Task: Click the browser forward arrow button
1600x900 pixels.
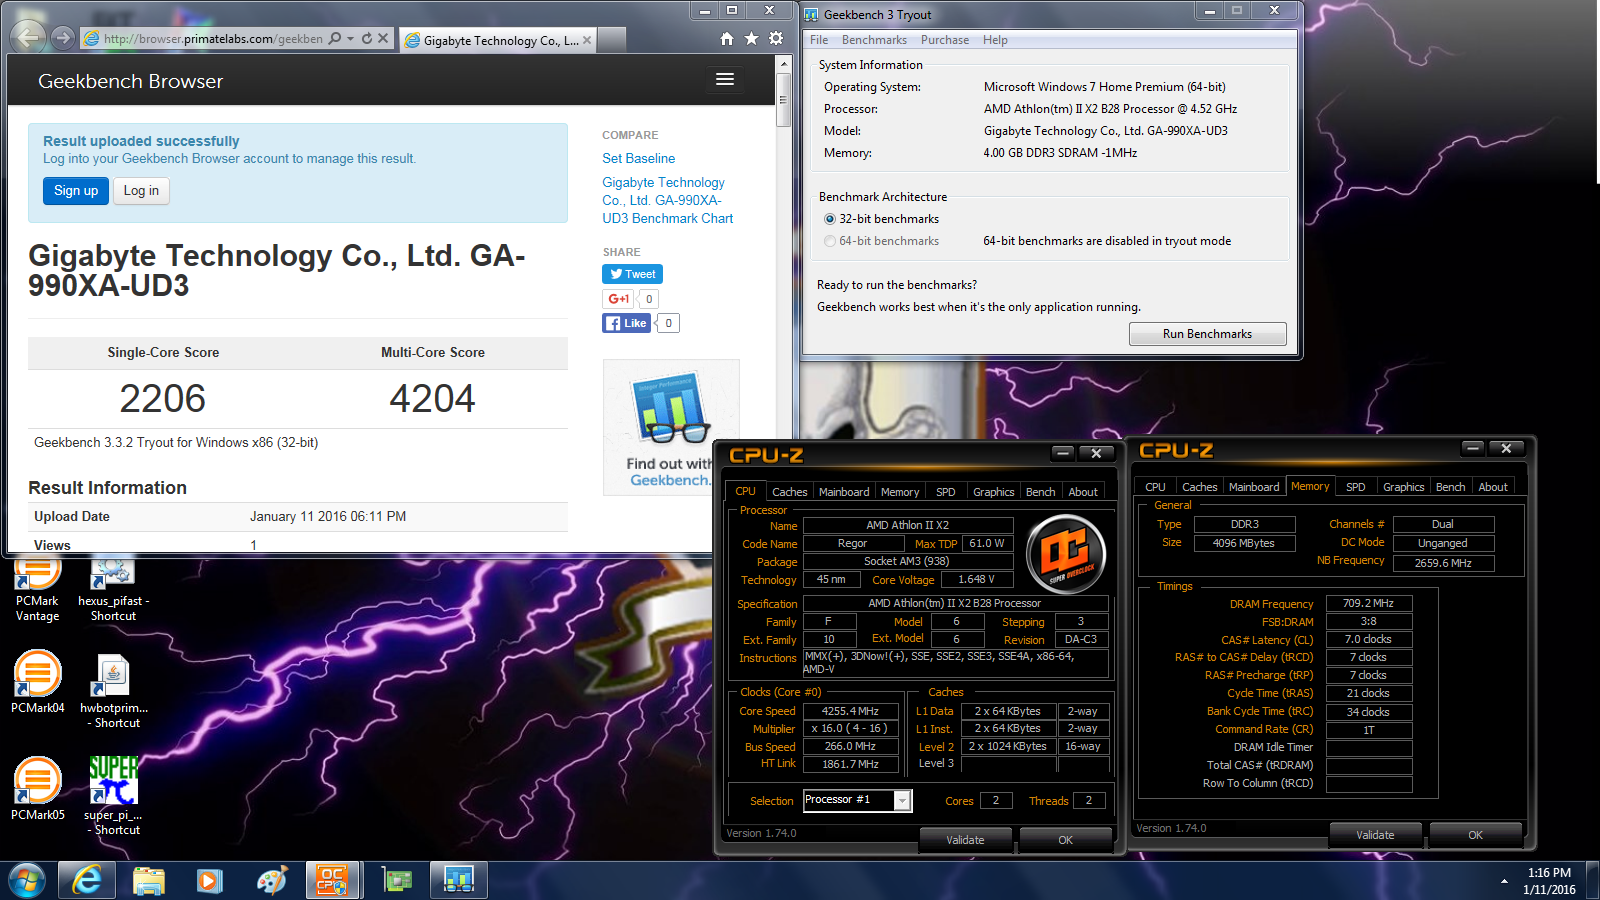Action: [63, 38]
